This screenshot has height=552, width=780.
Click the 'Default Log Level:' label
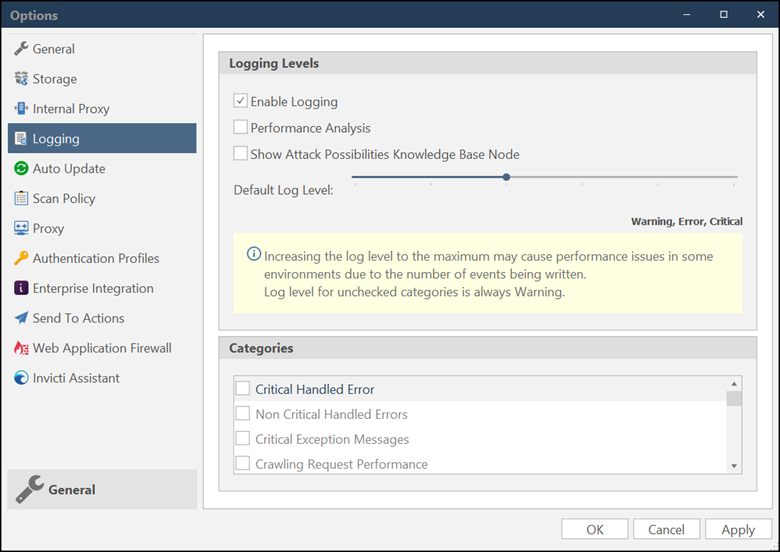tap(284, 190)
